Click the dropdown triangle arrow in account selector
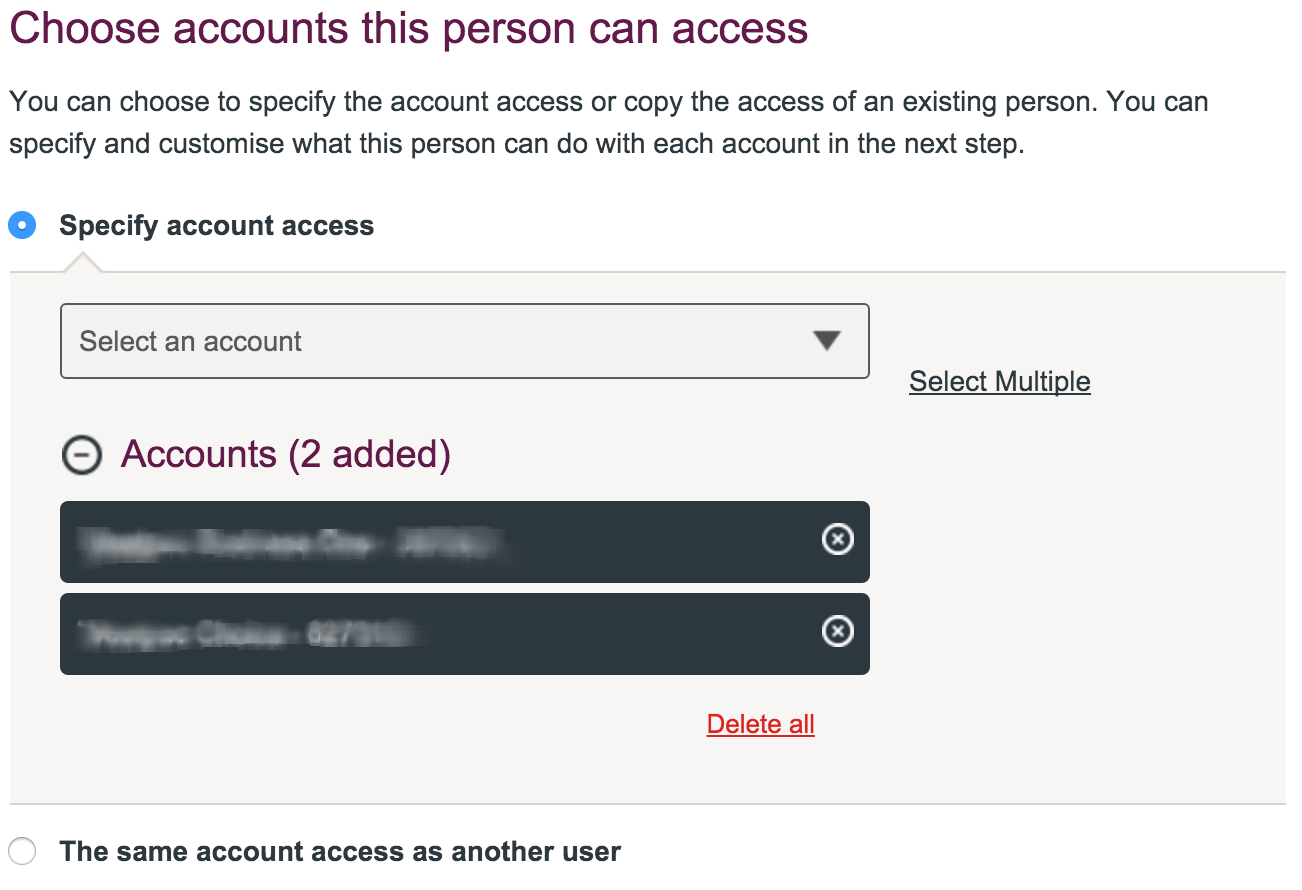Image resolution: width=1302 pixels, height=890 pixels. pos(826,341)
